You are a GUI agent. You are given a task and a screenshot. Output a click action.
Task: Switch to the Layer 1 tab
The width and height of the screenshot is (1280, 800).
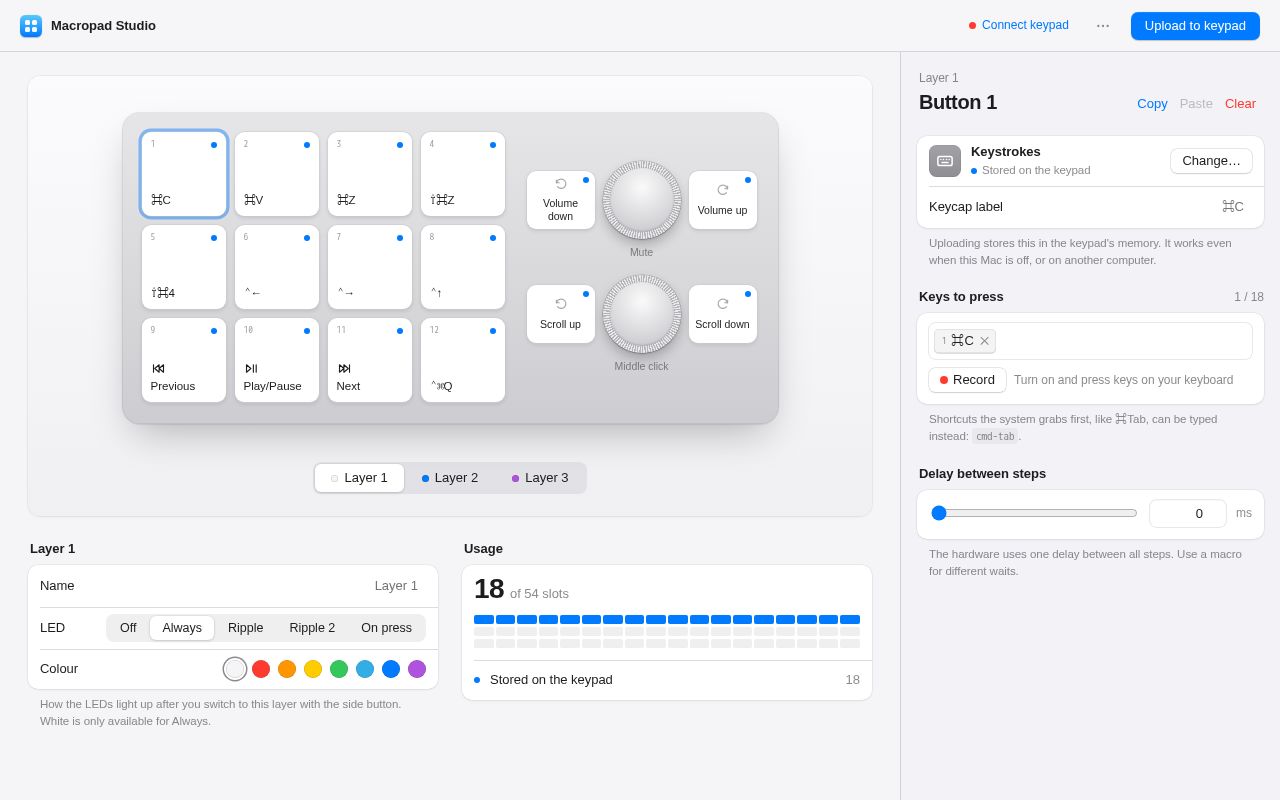point(359,478)
